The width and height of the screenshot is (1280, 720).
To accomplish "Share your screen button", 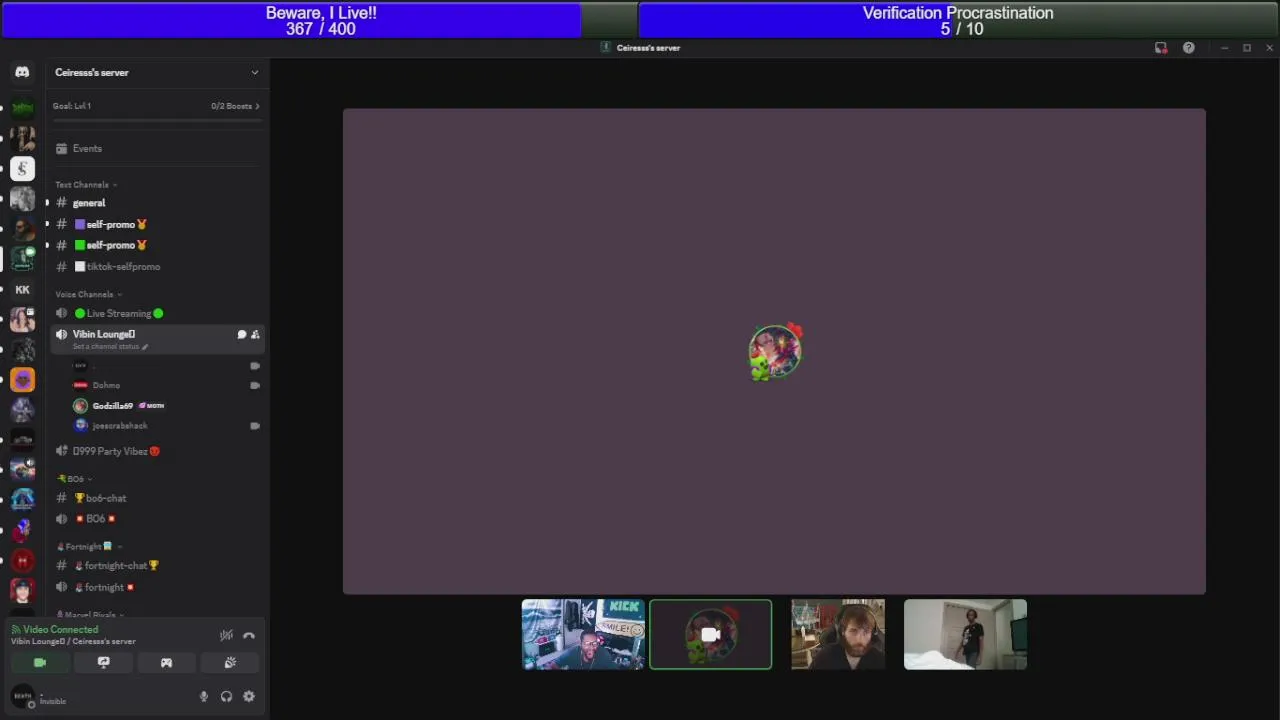I will (103, 663).
